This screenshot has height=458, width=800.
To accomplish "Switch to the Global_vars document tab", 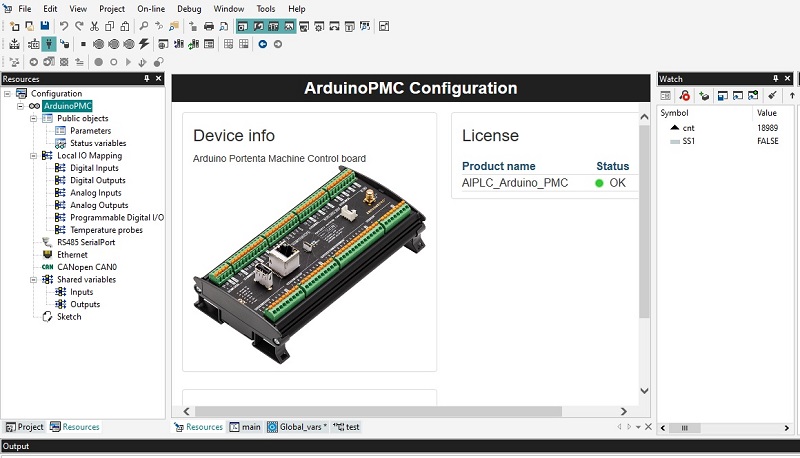I will pos(297,427).
